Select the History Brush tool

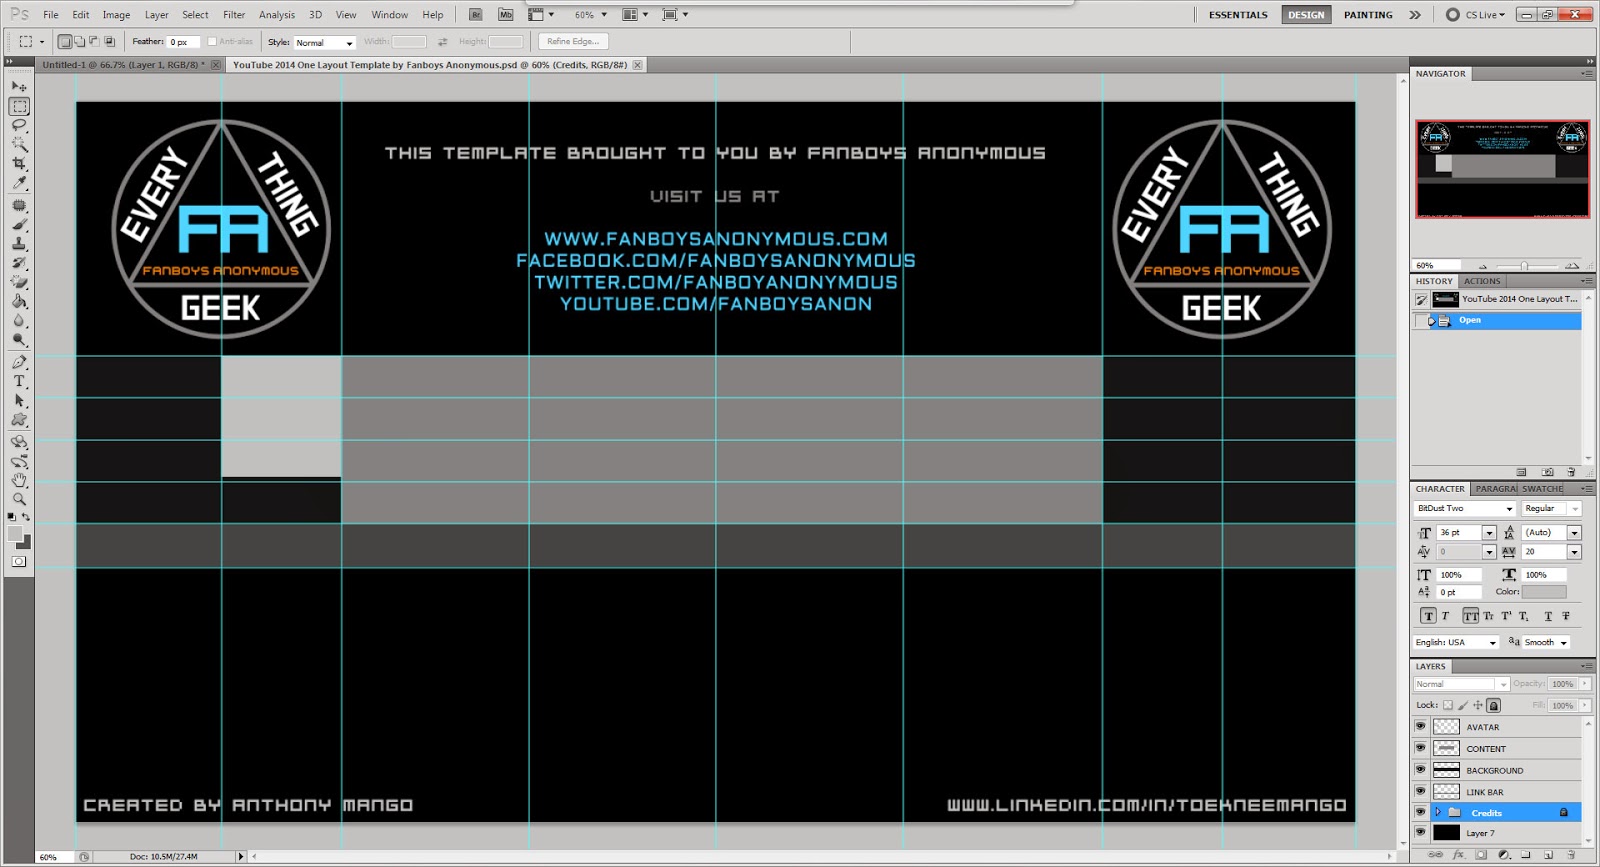click(19, 263)
